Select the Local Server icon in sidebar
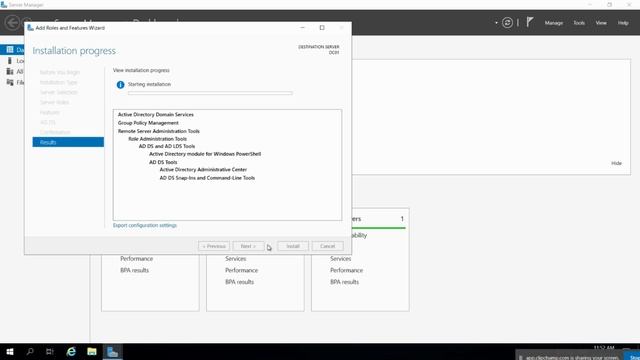640x360 pixels. [10, 60]
